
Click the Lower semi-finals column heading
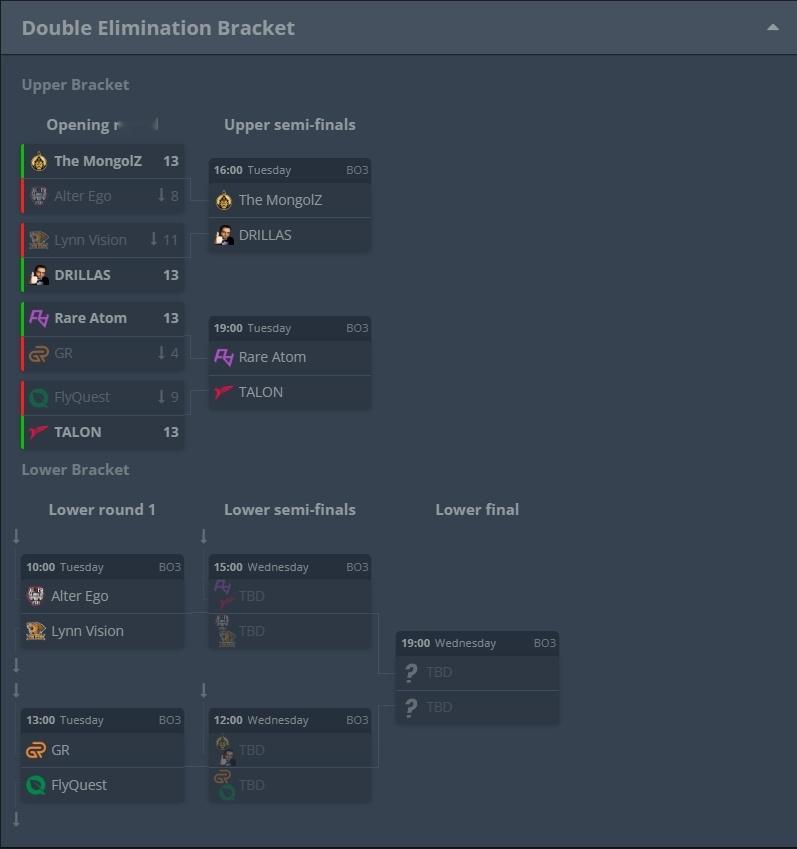(x=290, y=510)
